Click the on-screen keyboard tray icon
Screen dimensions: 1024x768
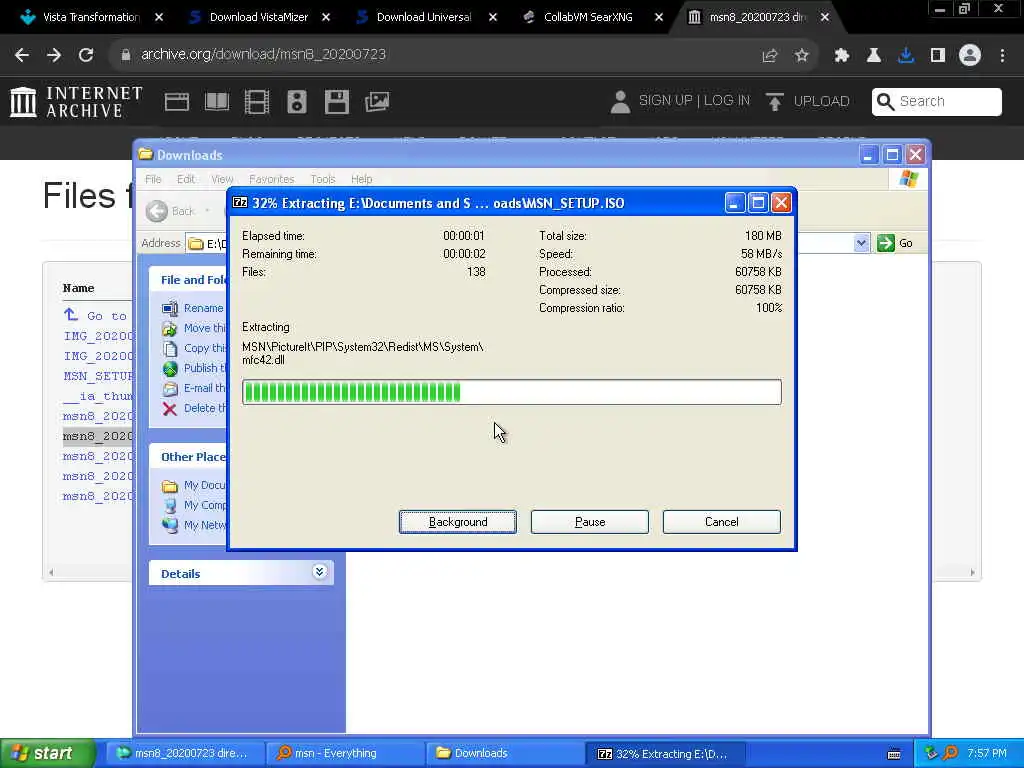(x=894, y=754)
